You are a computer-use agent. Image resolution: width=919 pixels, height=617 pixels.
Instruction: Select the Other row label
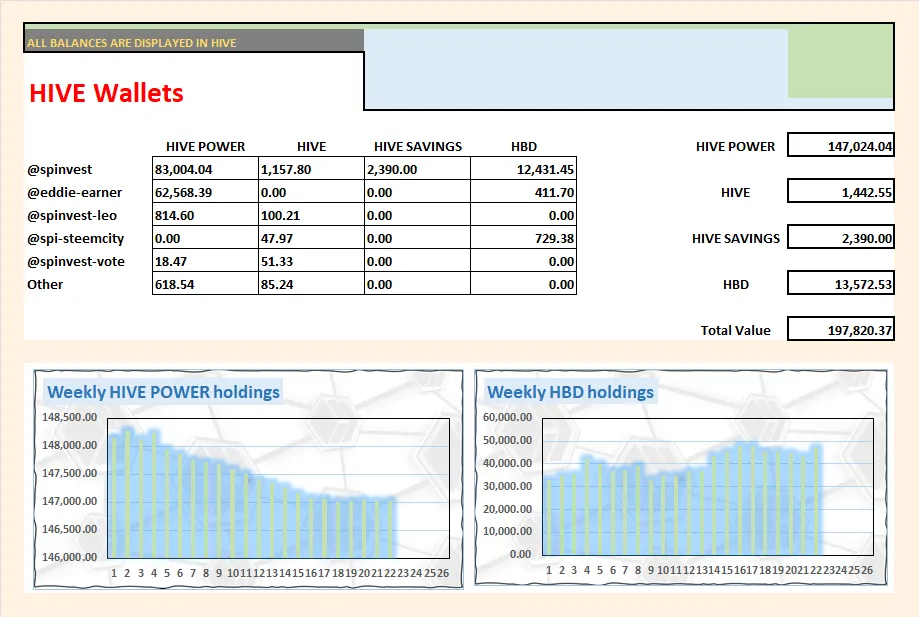pos(45,284)
